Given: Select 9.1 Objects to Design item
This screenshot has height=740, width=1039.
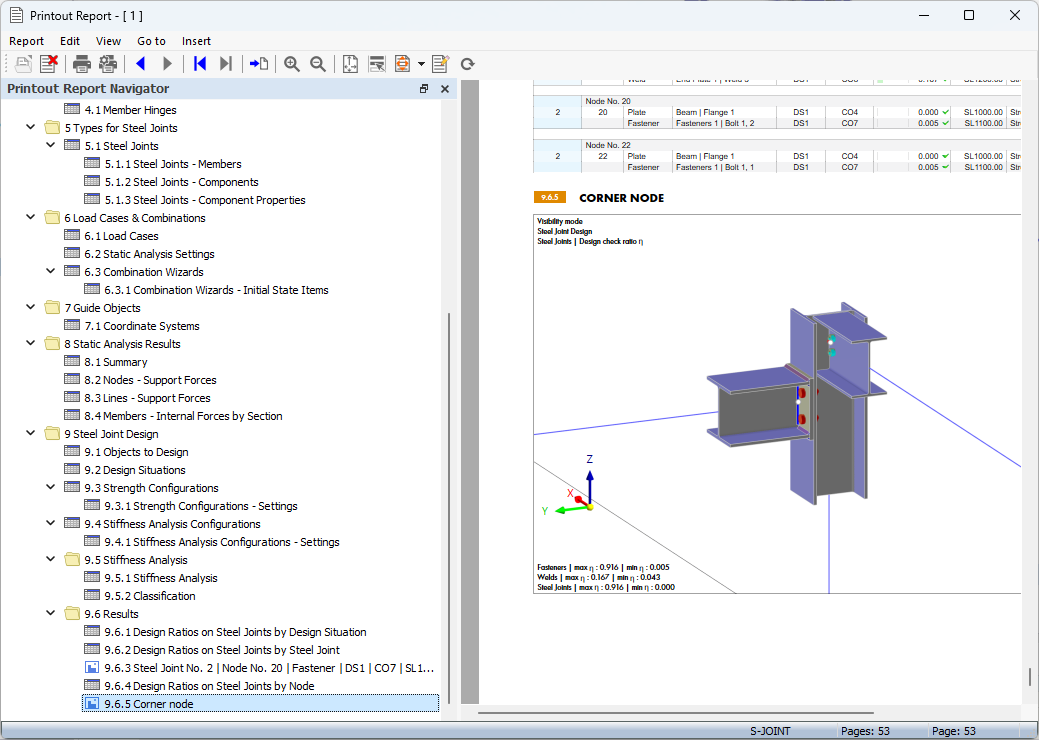Looking at the screenshot, I should pyautogui.click(x=136, y=452).
